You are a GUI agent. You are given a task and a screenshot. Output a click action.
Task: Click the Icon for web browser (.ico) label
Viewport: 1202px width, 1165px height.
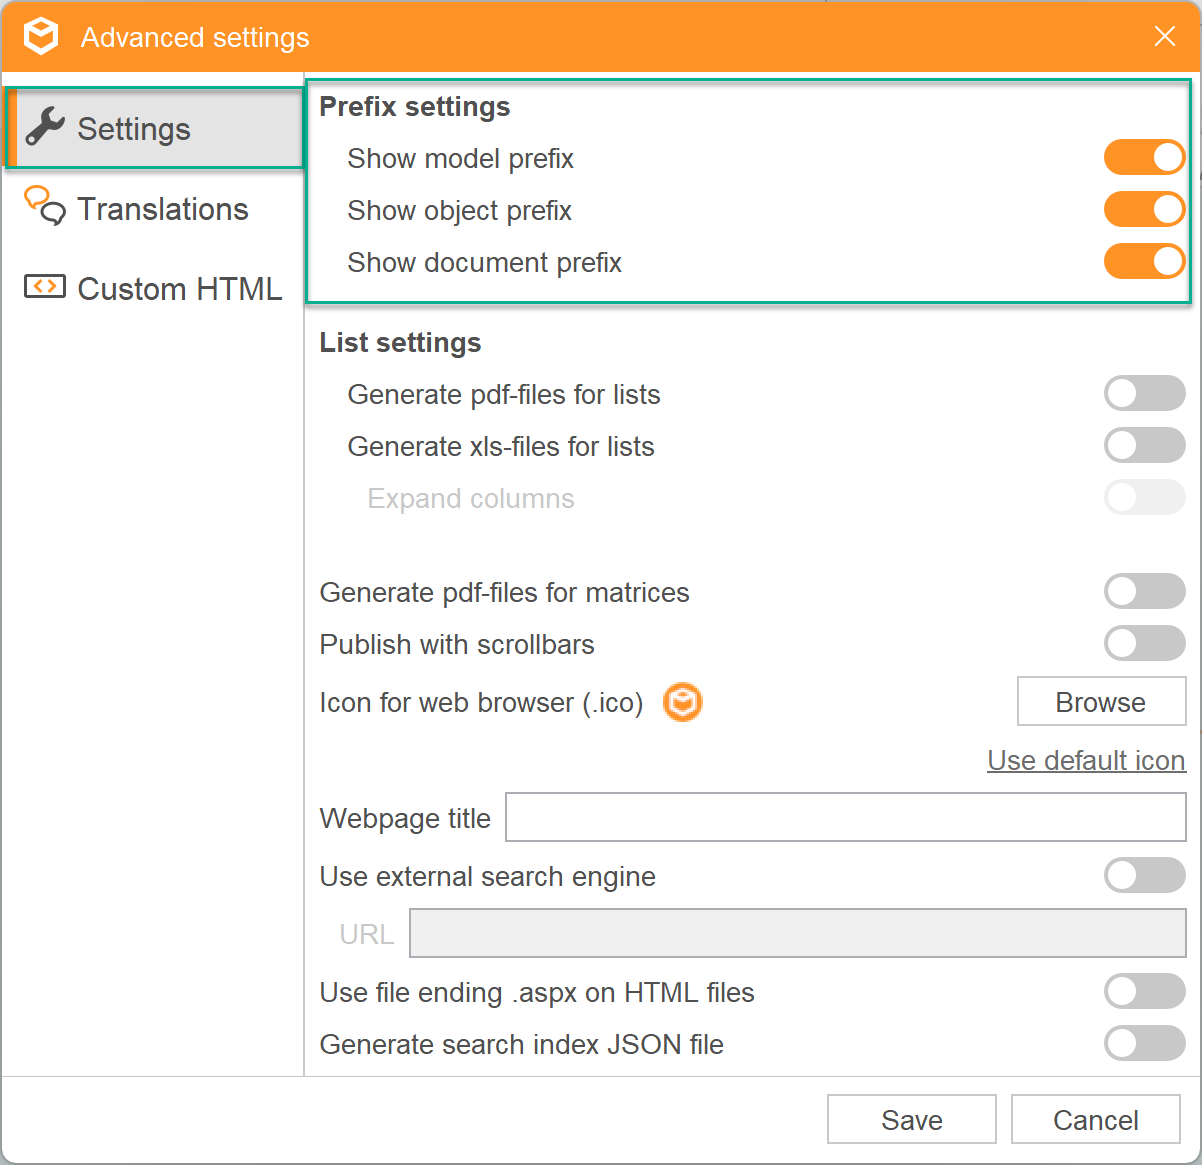[x=481, y=702]
